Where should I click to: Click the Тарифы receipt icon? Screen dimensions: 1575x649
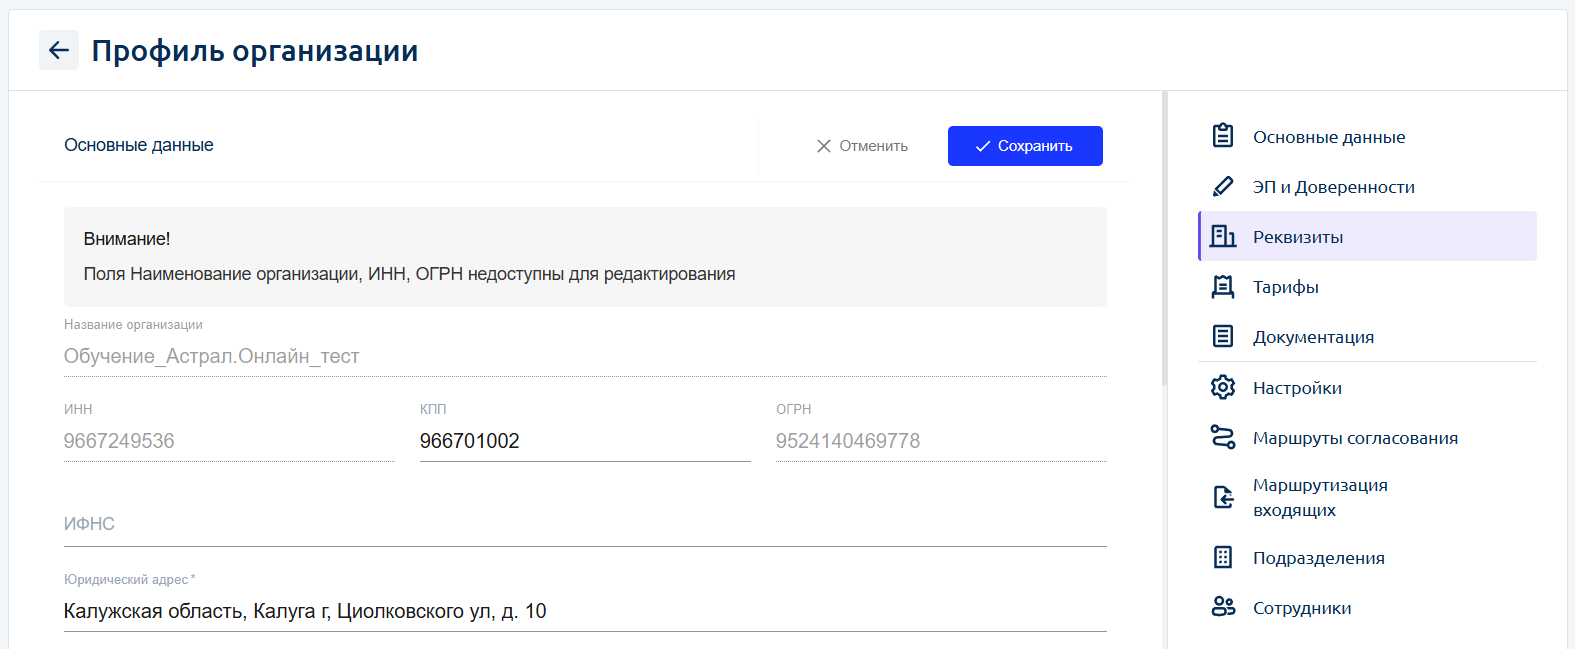tap(1223, 287)
